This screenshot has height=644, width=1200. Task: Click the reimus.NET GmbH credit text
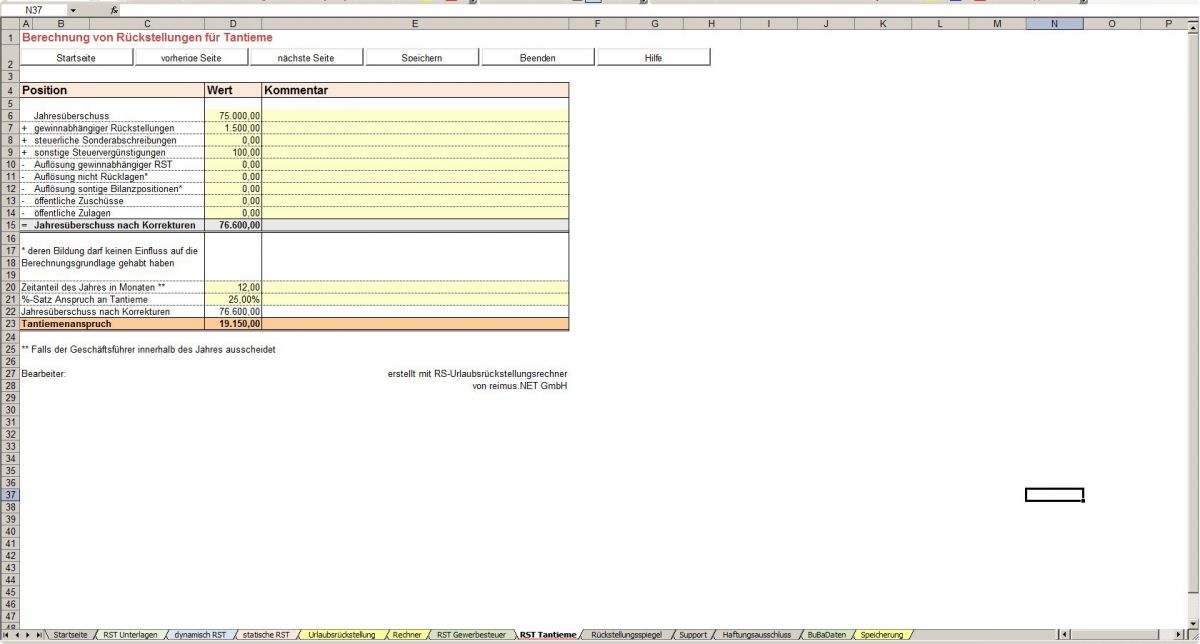point(520,386)
